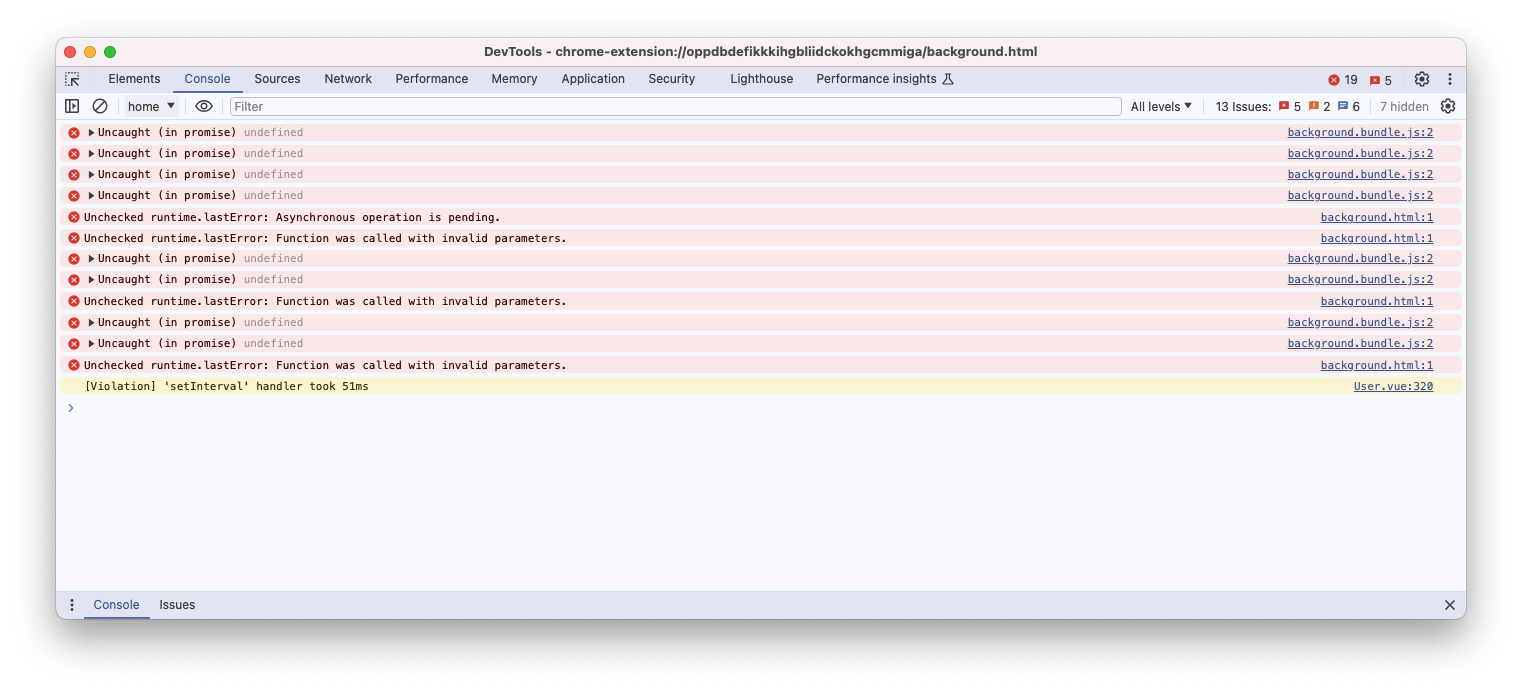Close the bottom drawer with the X
The height and width of the screenshot is (693, 1522).
click(1449, 605)
